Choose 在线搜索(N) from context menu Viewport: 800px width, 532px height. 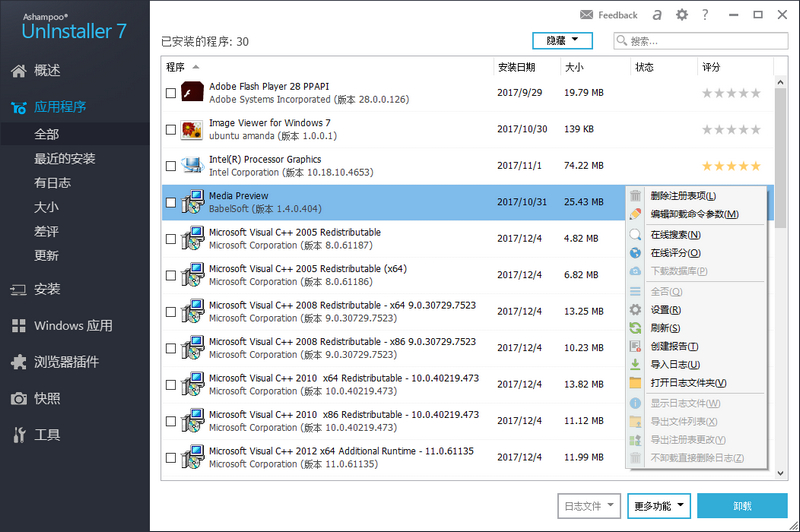(676, 235)
